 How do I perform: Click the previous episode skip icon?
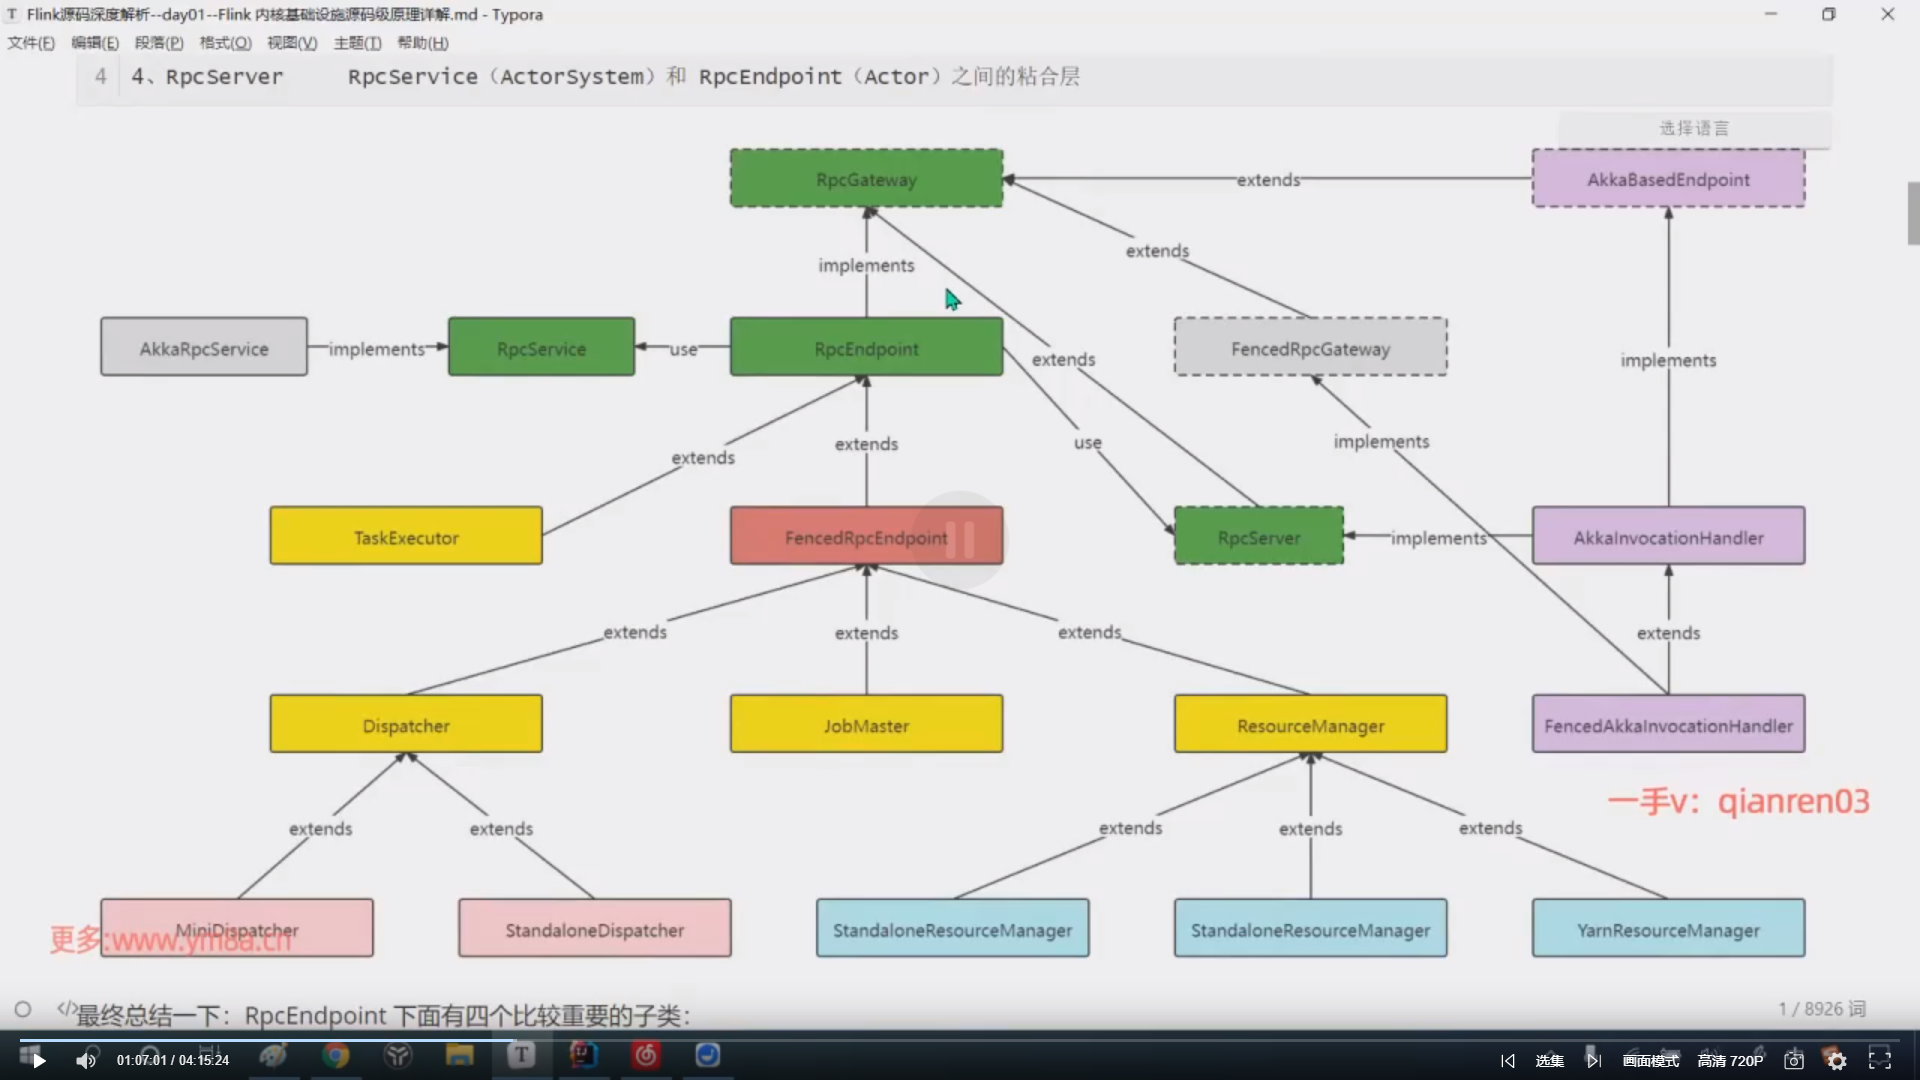(1508, 1060)
